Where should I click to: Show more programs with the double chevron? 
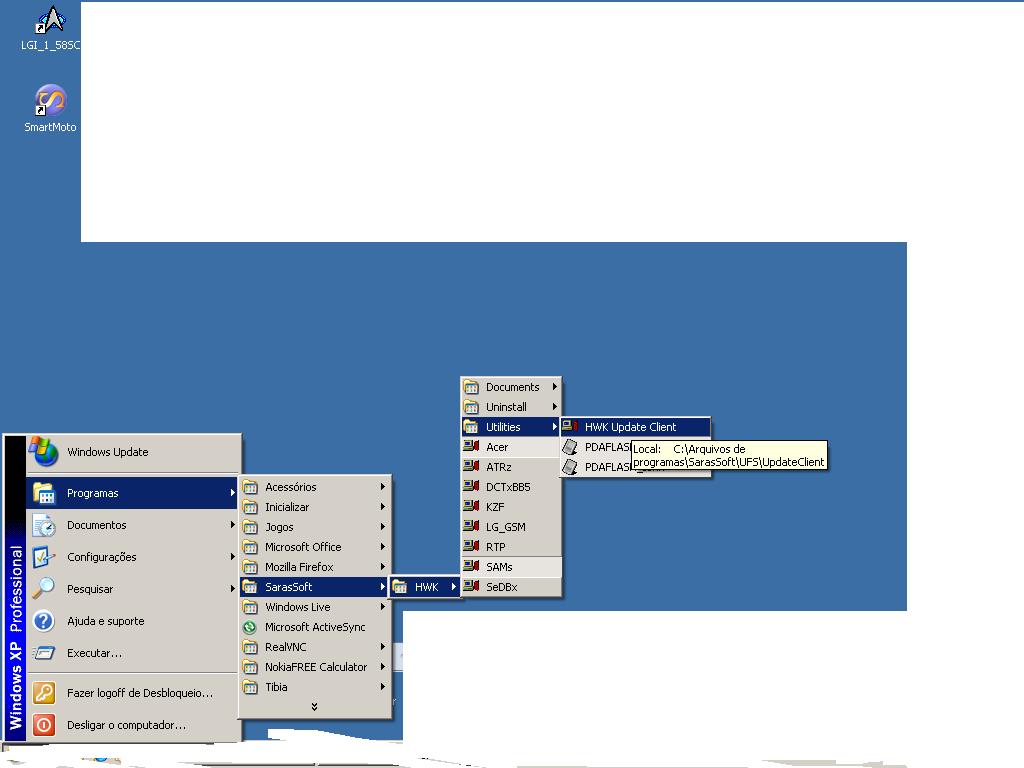pyautogui.click(x=315, y=707)
